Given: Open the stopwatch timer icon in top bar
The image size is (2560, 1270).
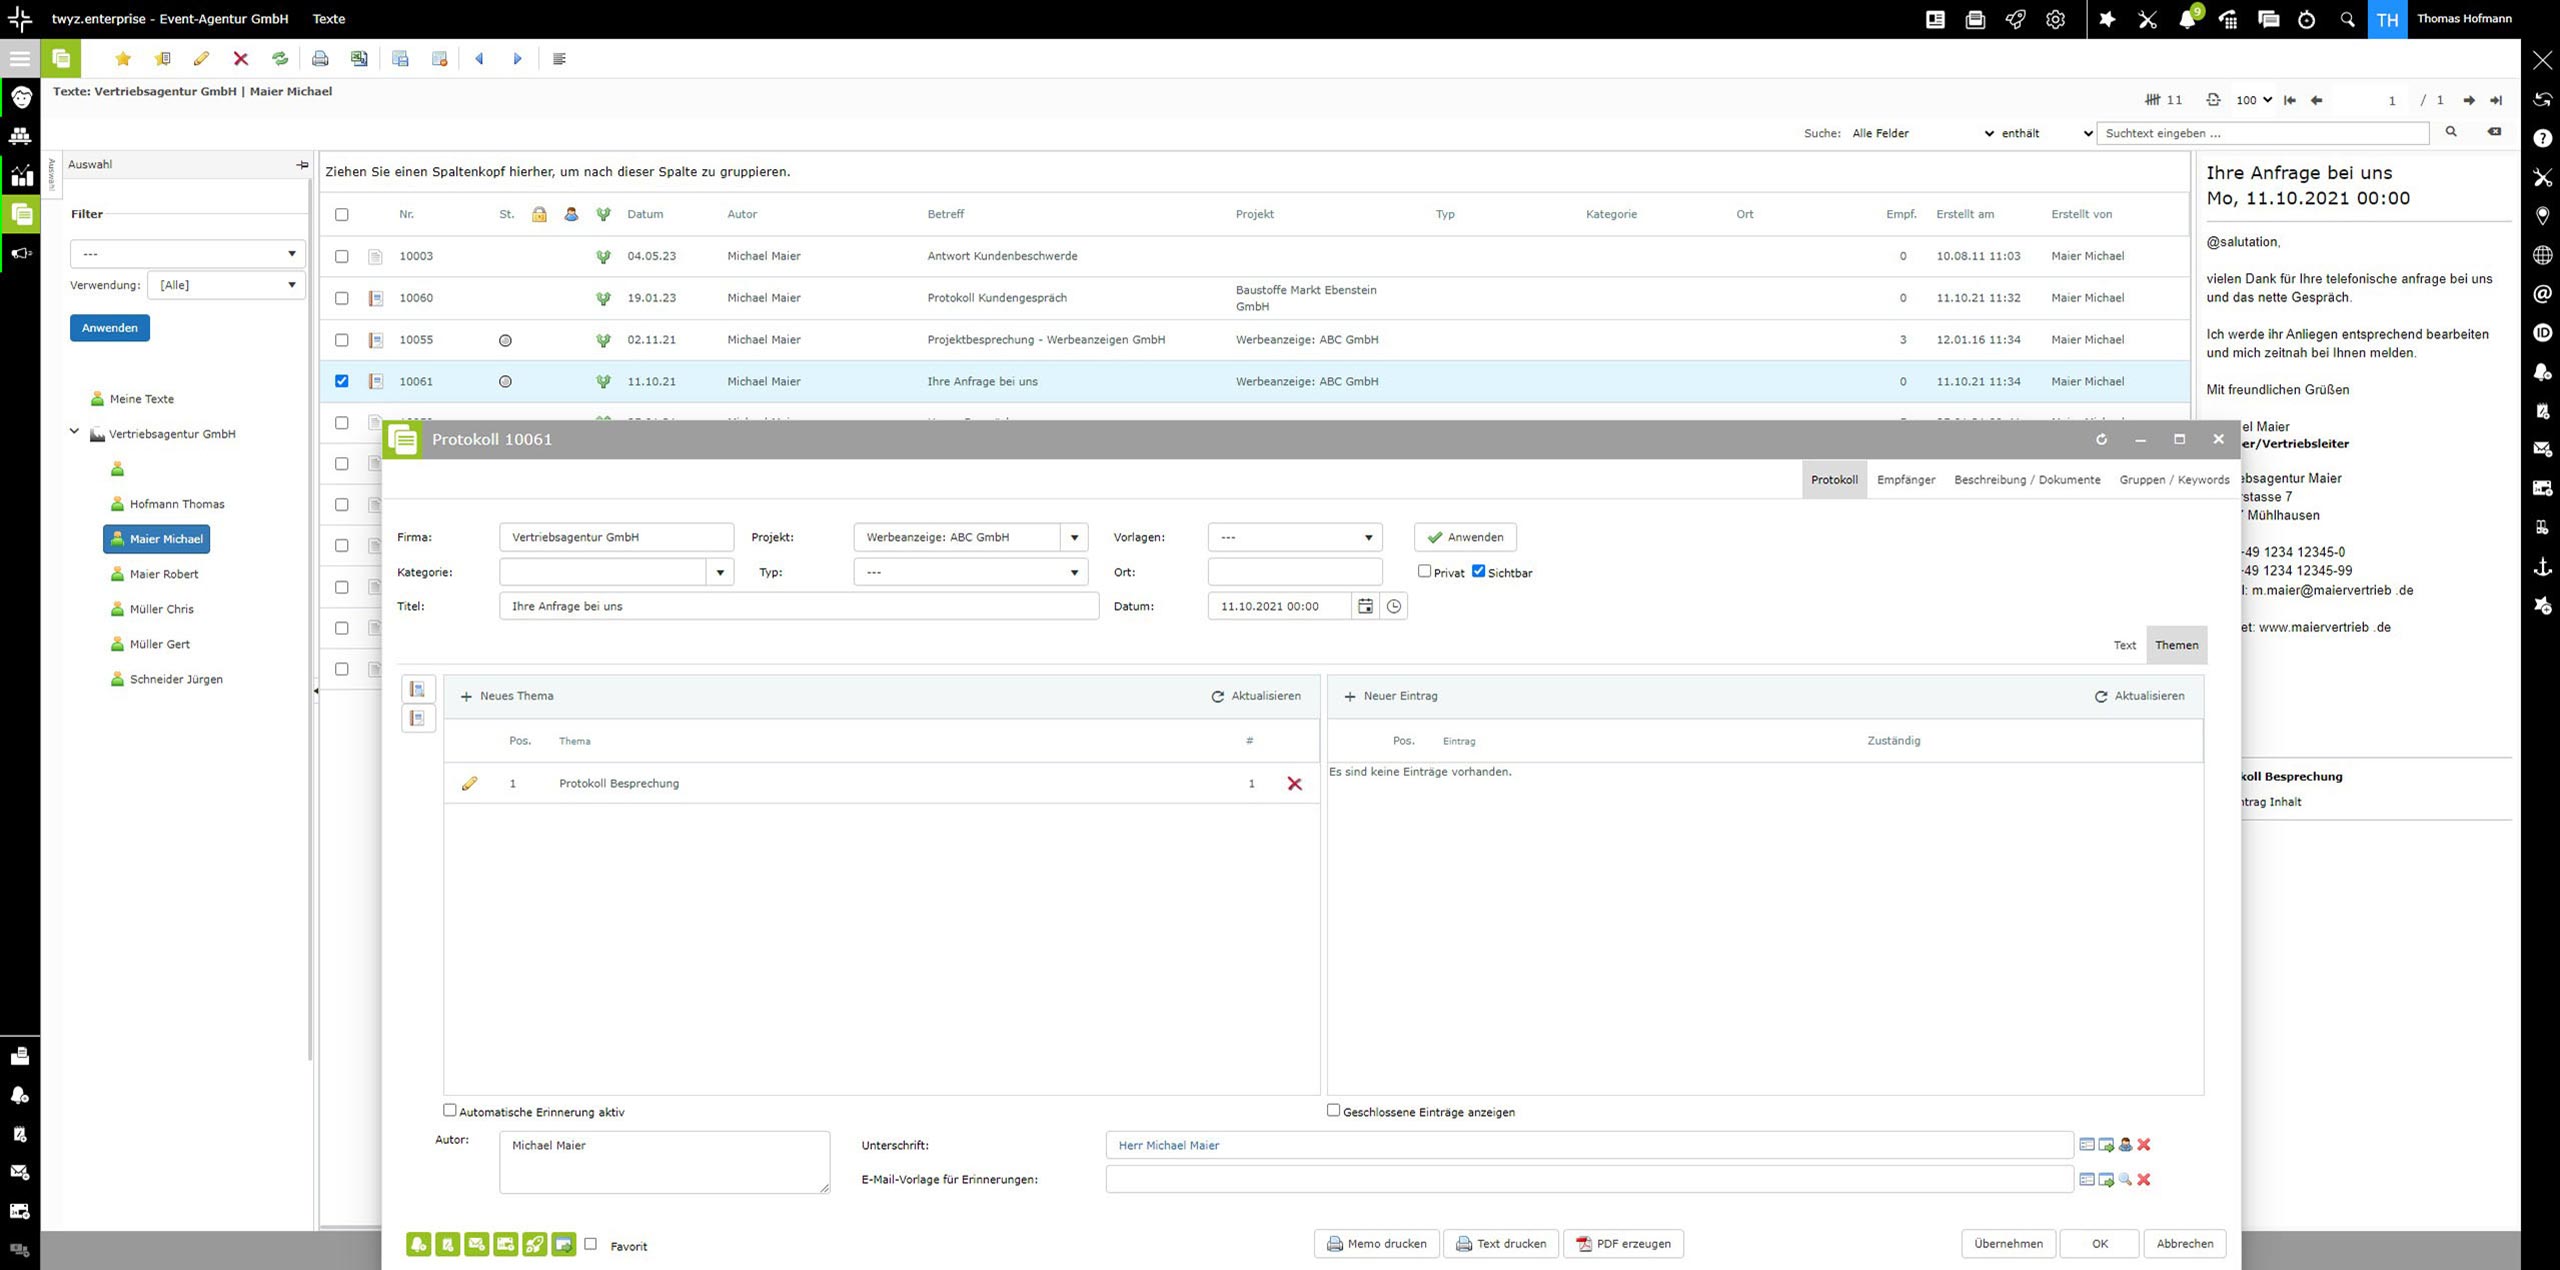Looking at the screenshot, I should pos(2307,19).
